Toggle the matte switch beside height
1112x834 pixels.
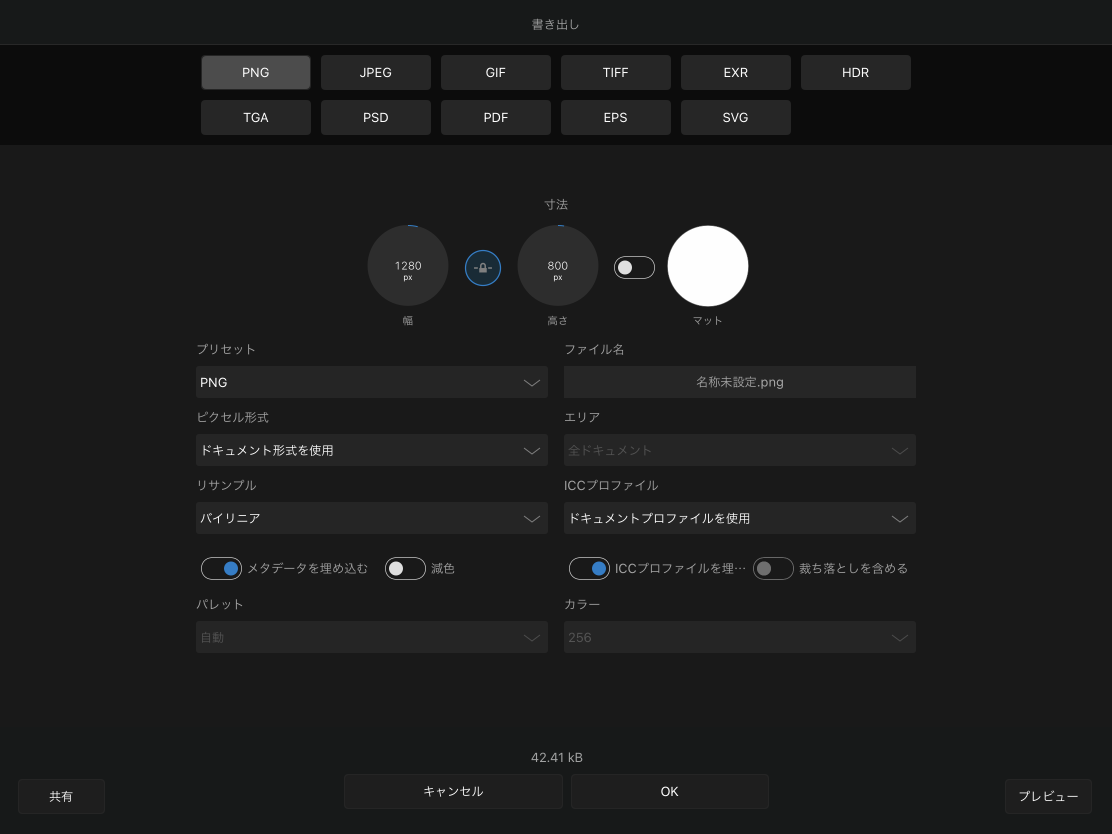(x=634, y=267)
